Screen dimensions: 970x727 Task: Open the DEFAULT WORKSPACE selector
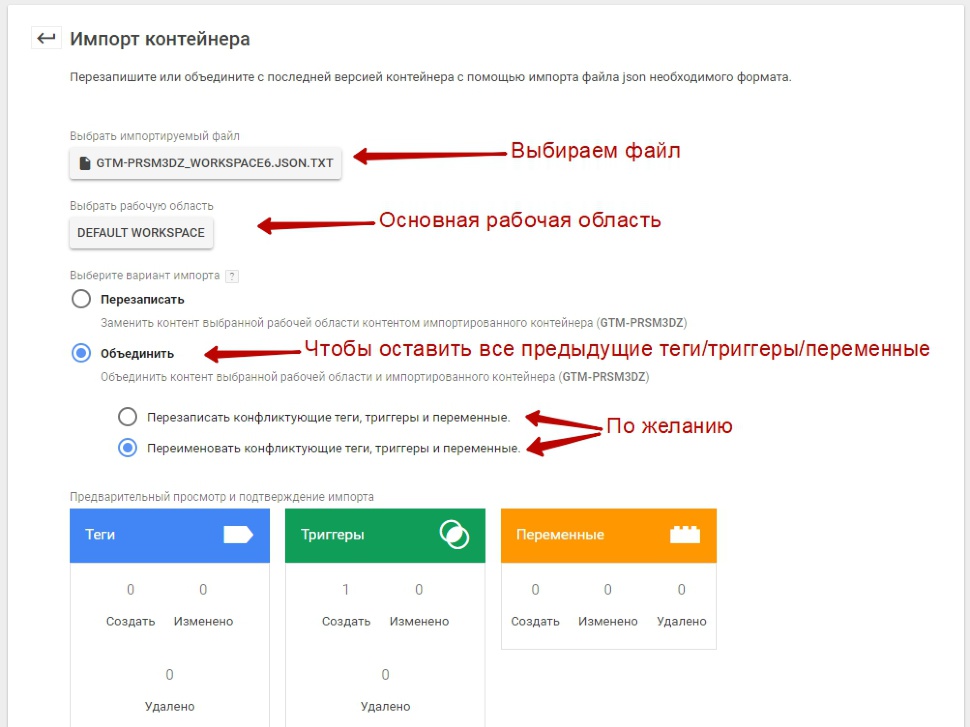tap(141, 233)
